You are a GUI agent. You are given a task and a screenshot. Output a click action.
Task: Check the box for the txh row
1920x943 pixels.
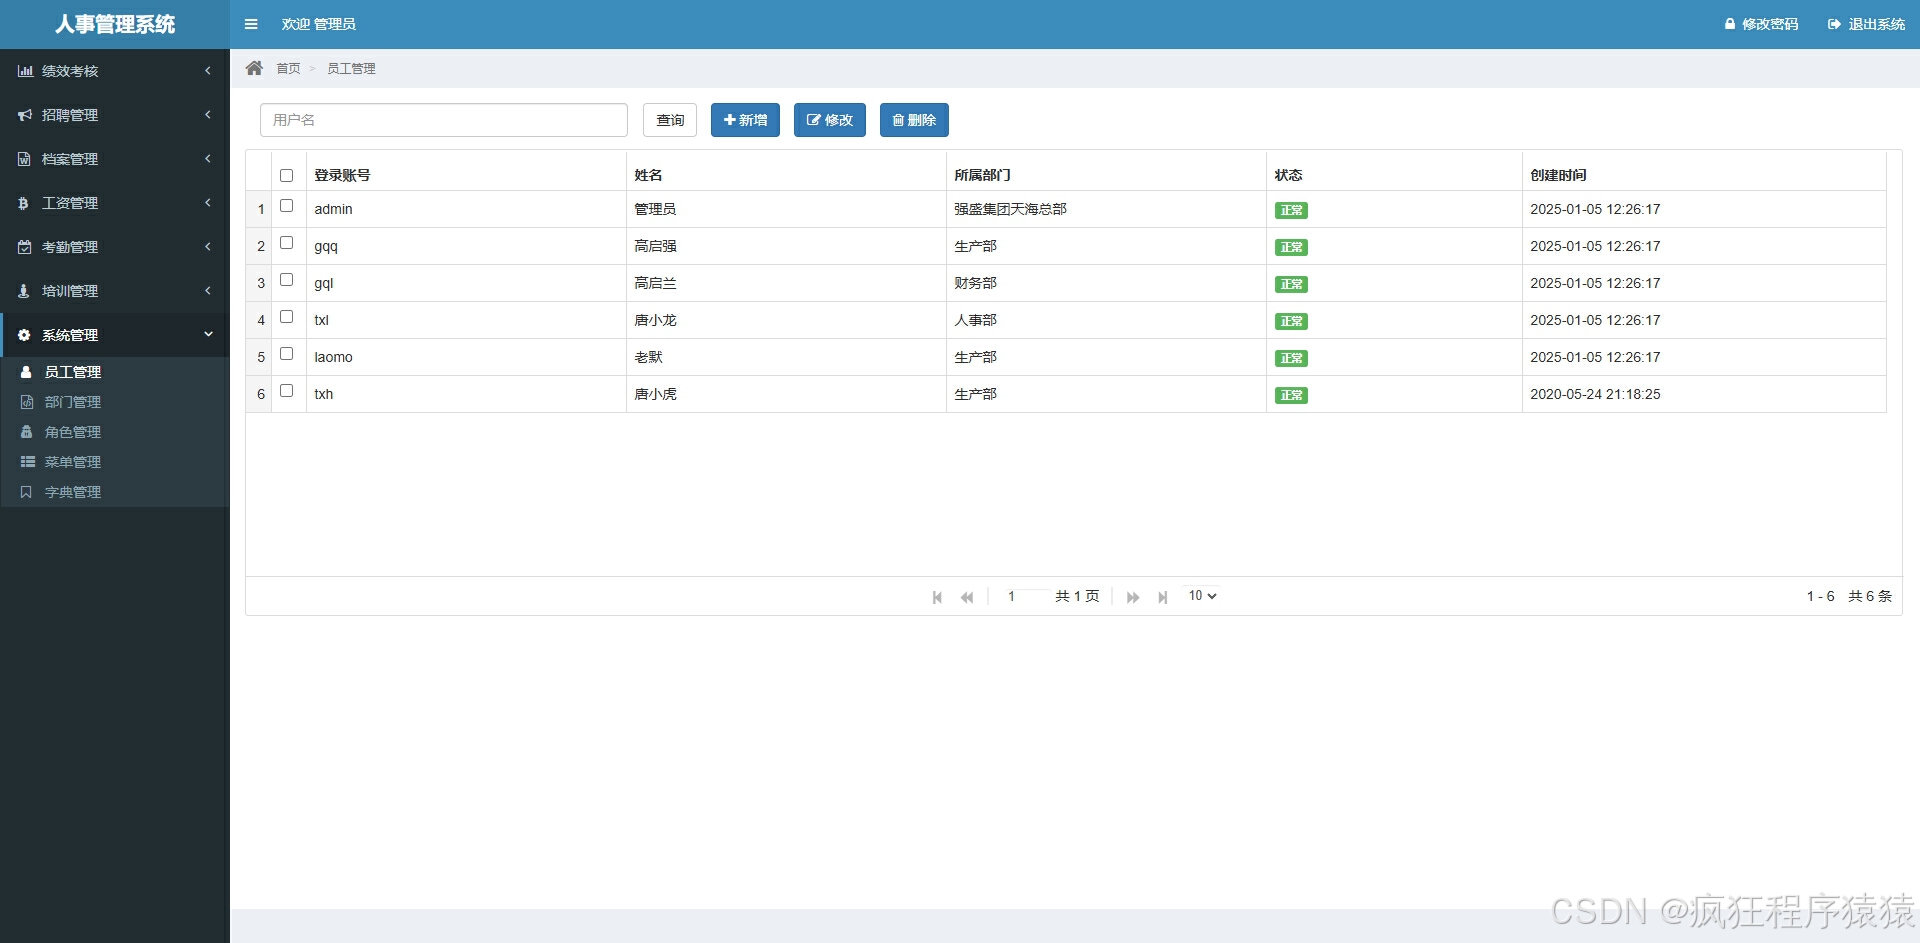coord(287,391)
